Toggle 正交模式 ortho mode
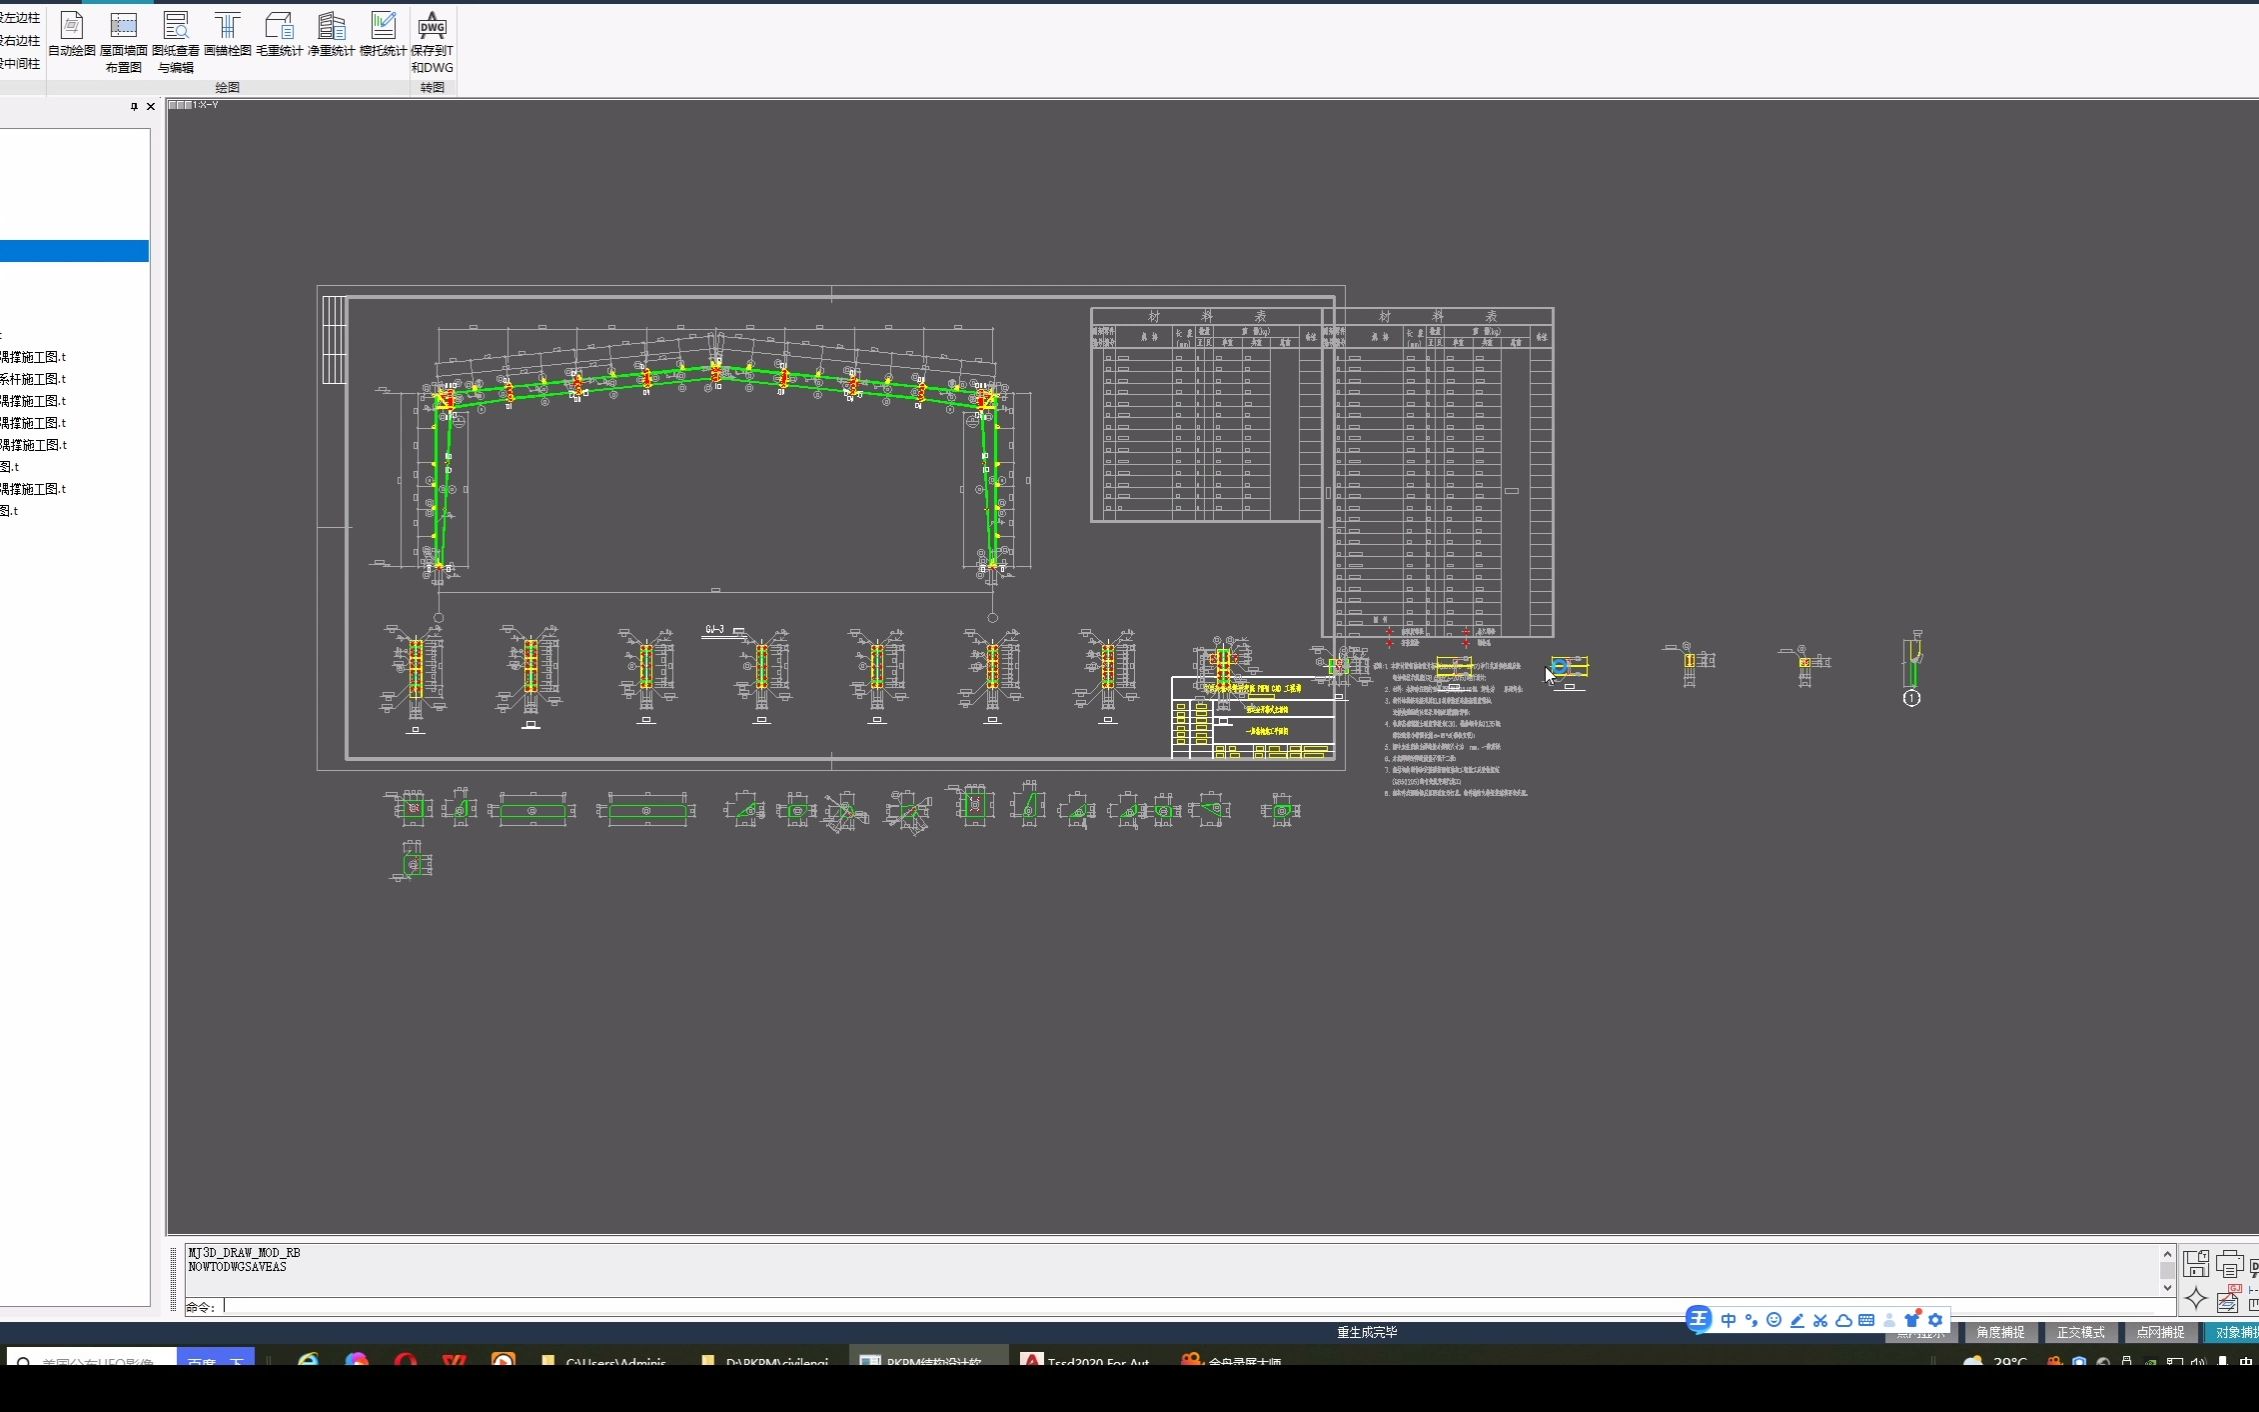This screenshot has height=1412, width=2259. pos(2080,1332)
